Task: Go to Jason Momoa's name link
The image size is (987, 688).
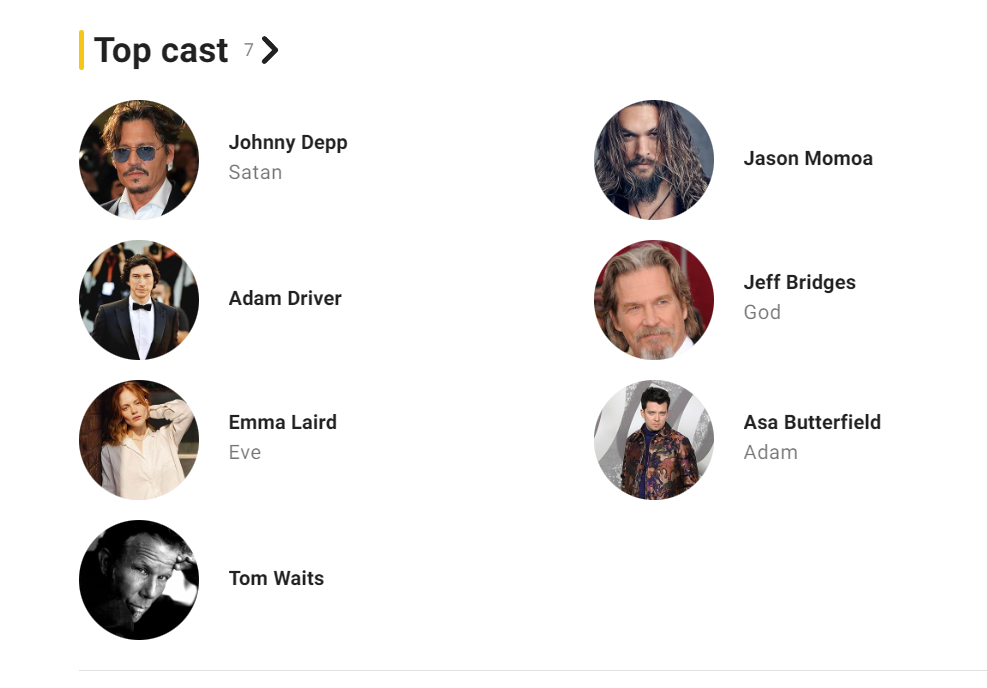Action: 808,158
